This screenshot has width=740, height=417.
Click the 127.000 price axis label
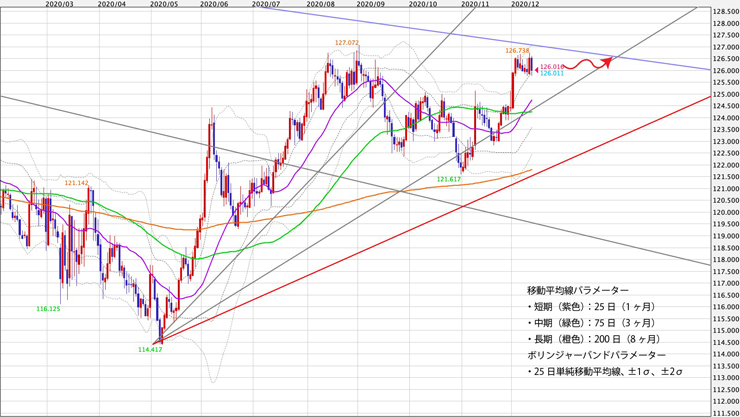(727, 47)
